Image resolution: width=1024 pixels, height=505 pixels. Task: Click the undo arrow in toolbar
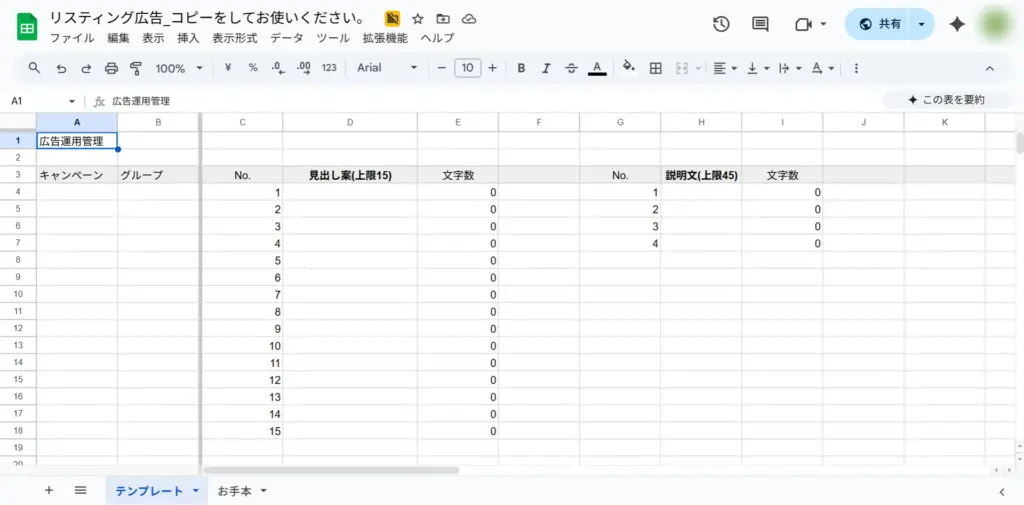[61, 68]
